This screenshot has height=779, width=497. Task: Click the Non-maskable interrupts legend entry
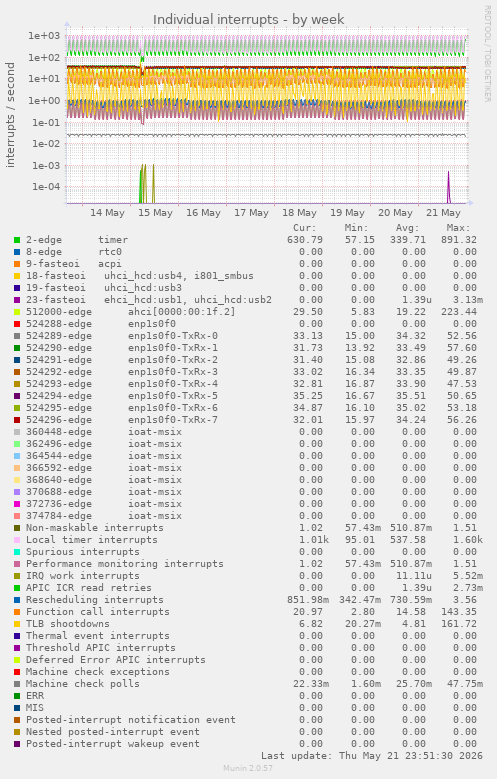[94, 528]
